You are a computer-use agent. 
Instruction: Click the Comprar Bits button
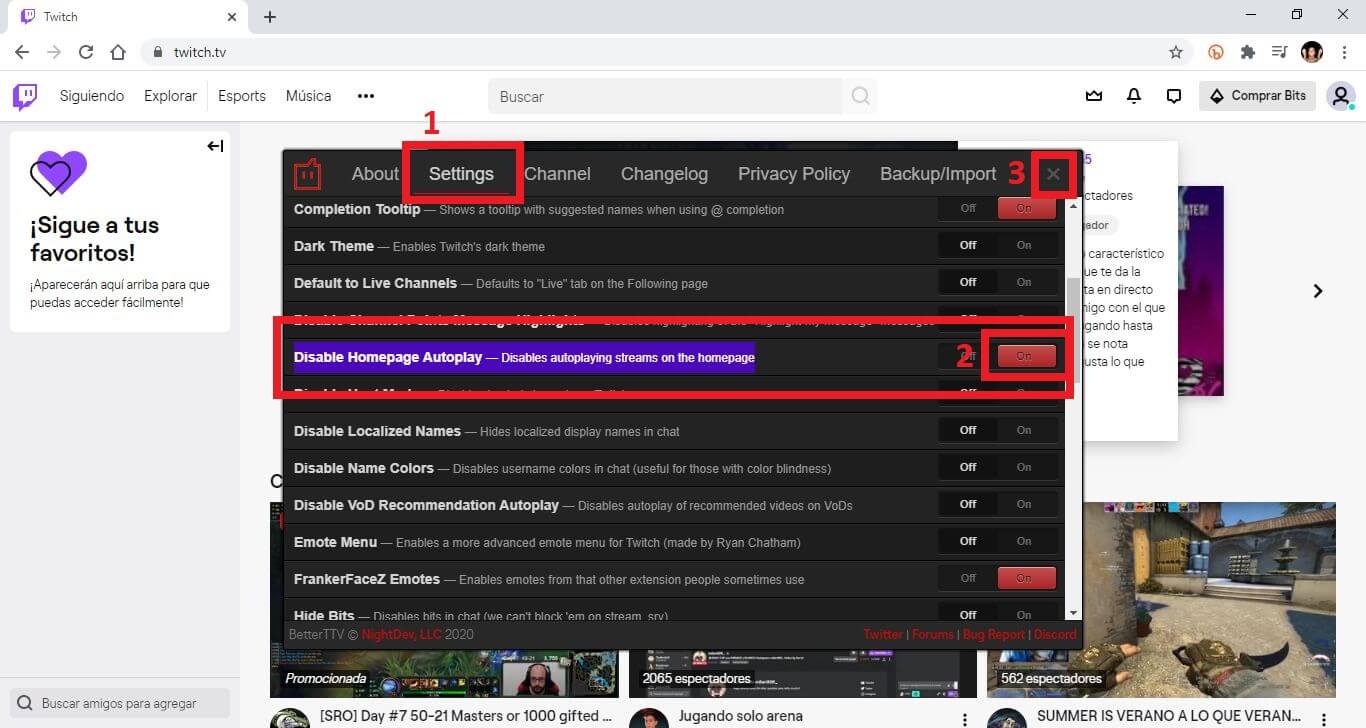click(x=1257, y=96)
